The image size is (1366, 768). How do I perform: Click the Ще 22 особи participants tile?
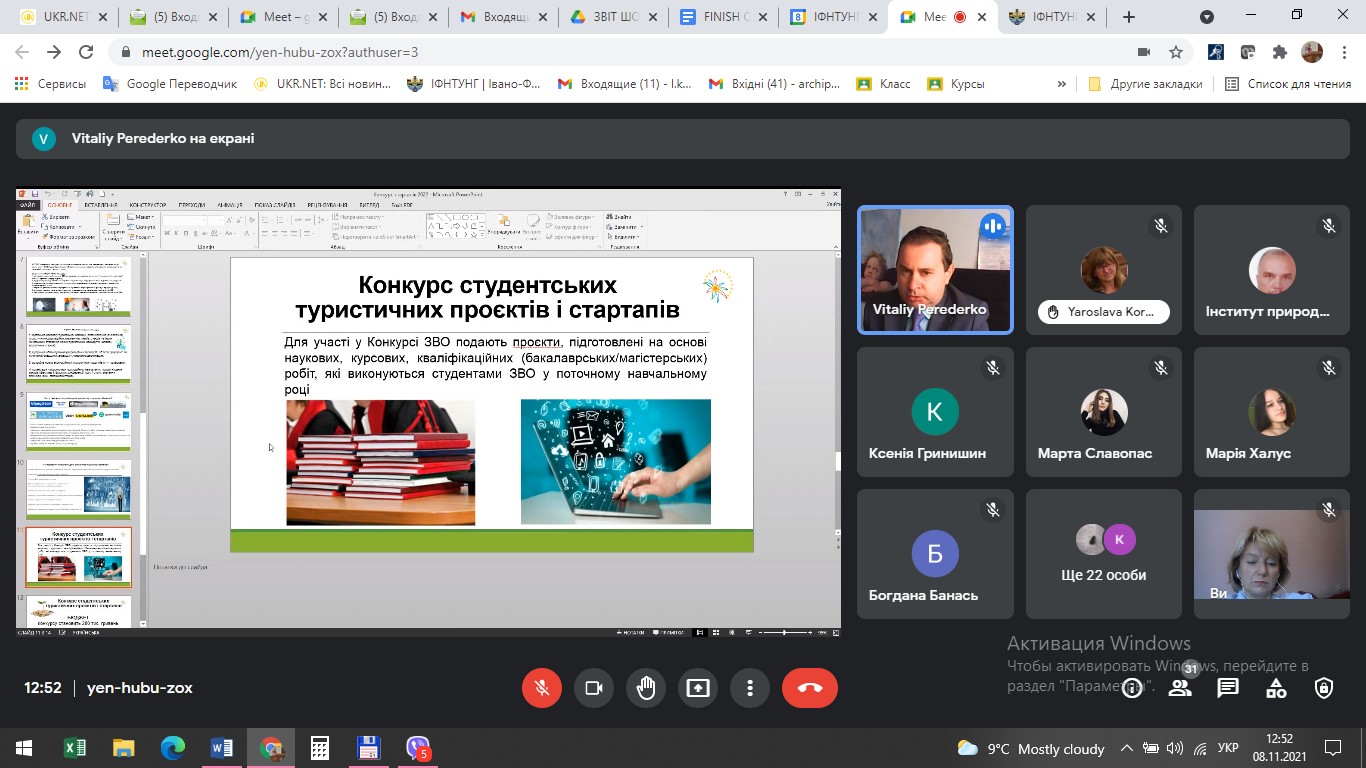click(1104, 553)
